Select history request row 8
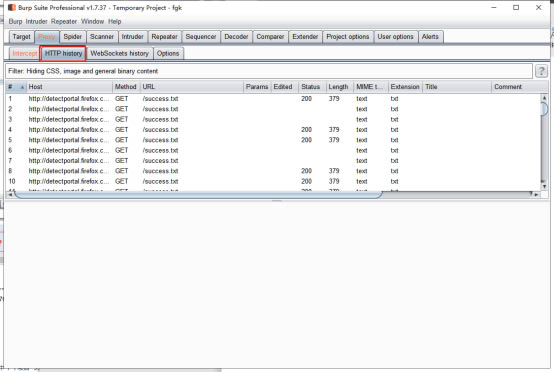The height and width of the screenshot is (372, 554). [x=273, y=171]
